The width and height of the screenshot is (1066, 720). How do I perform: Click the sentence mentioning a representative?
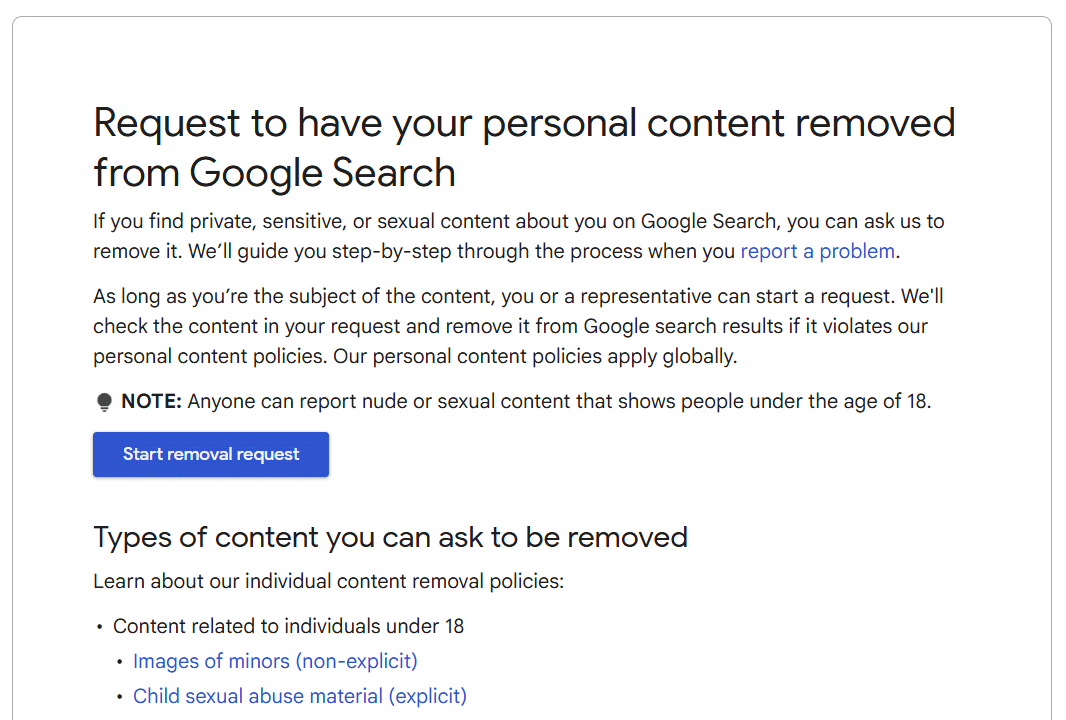(x=515, y=296)
